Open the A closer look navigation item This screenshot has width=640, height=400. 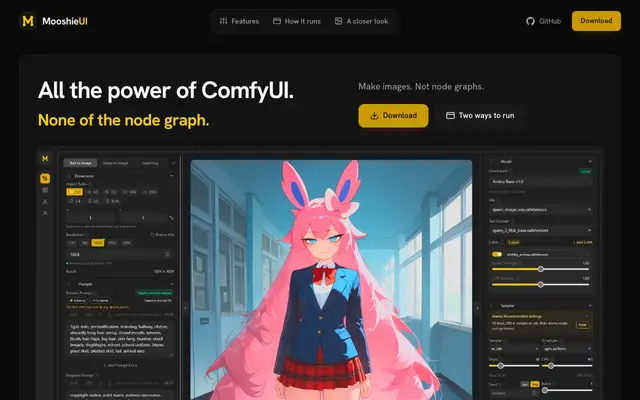coord(362,21)
